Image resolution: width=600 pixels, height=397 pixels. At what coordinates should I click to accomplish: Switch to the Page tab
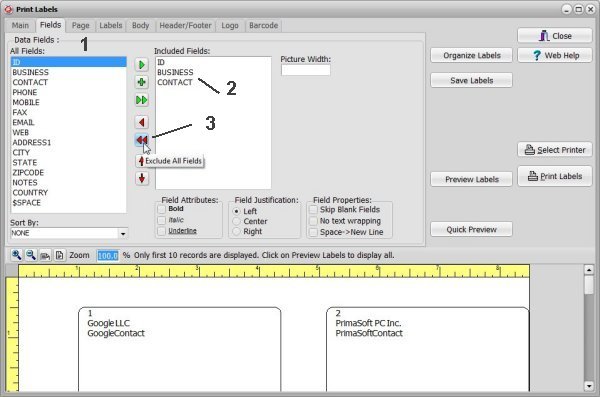tap(80, 26)
